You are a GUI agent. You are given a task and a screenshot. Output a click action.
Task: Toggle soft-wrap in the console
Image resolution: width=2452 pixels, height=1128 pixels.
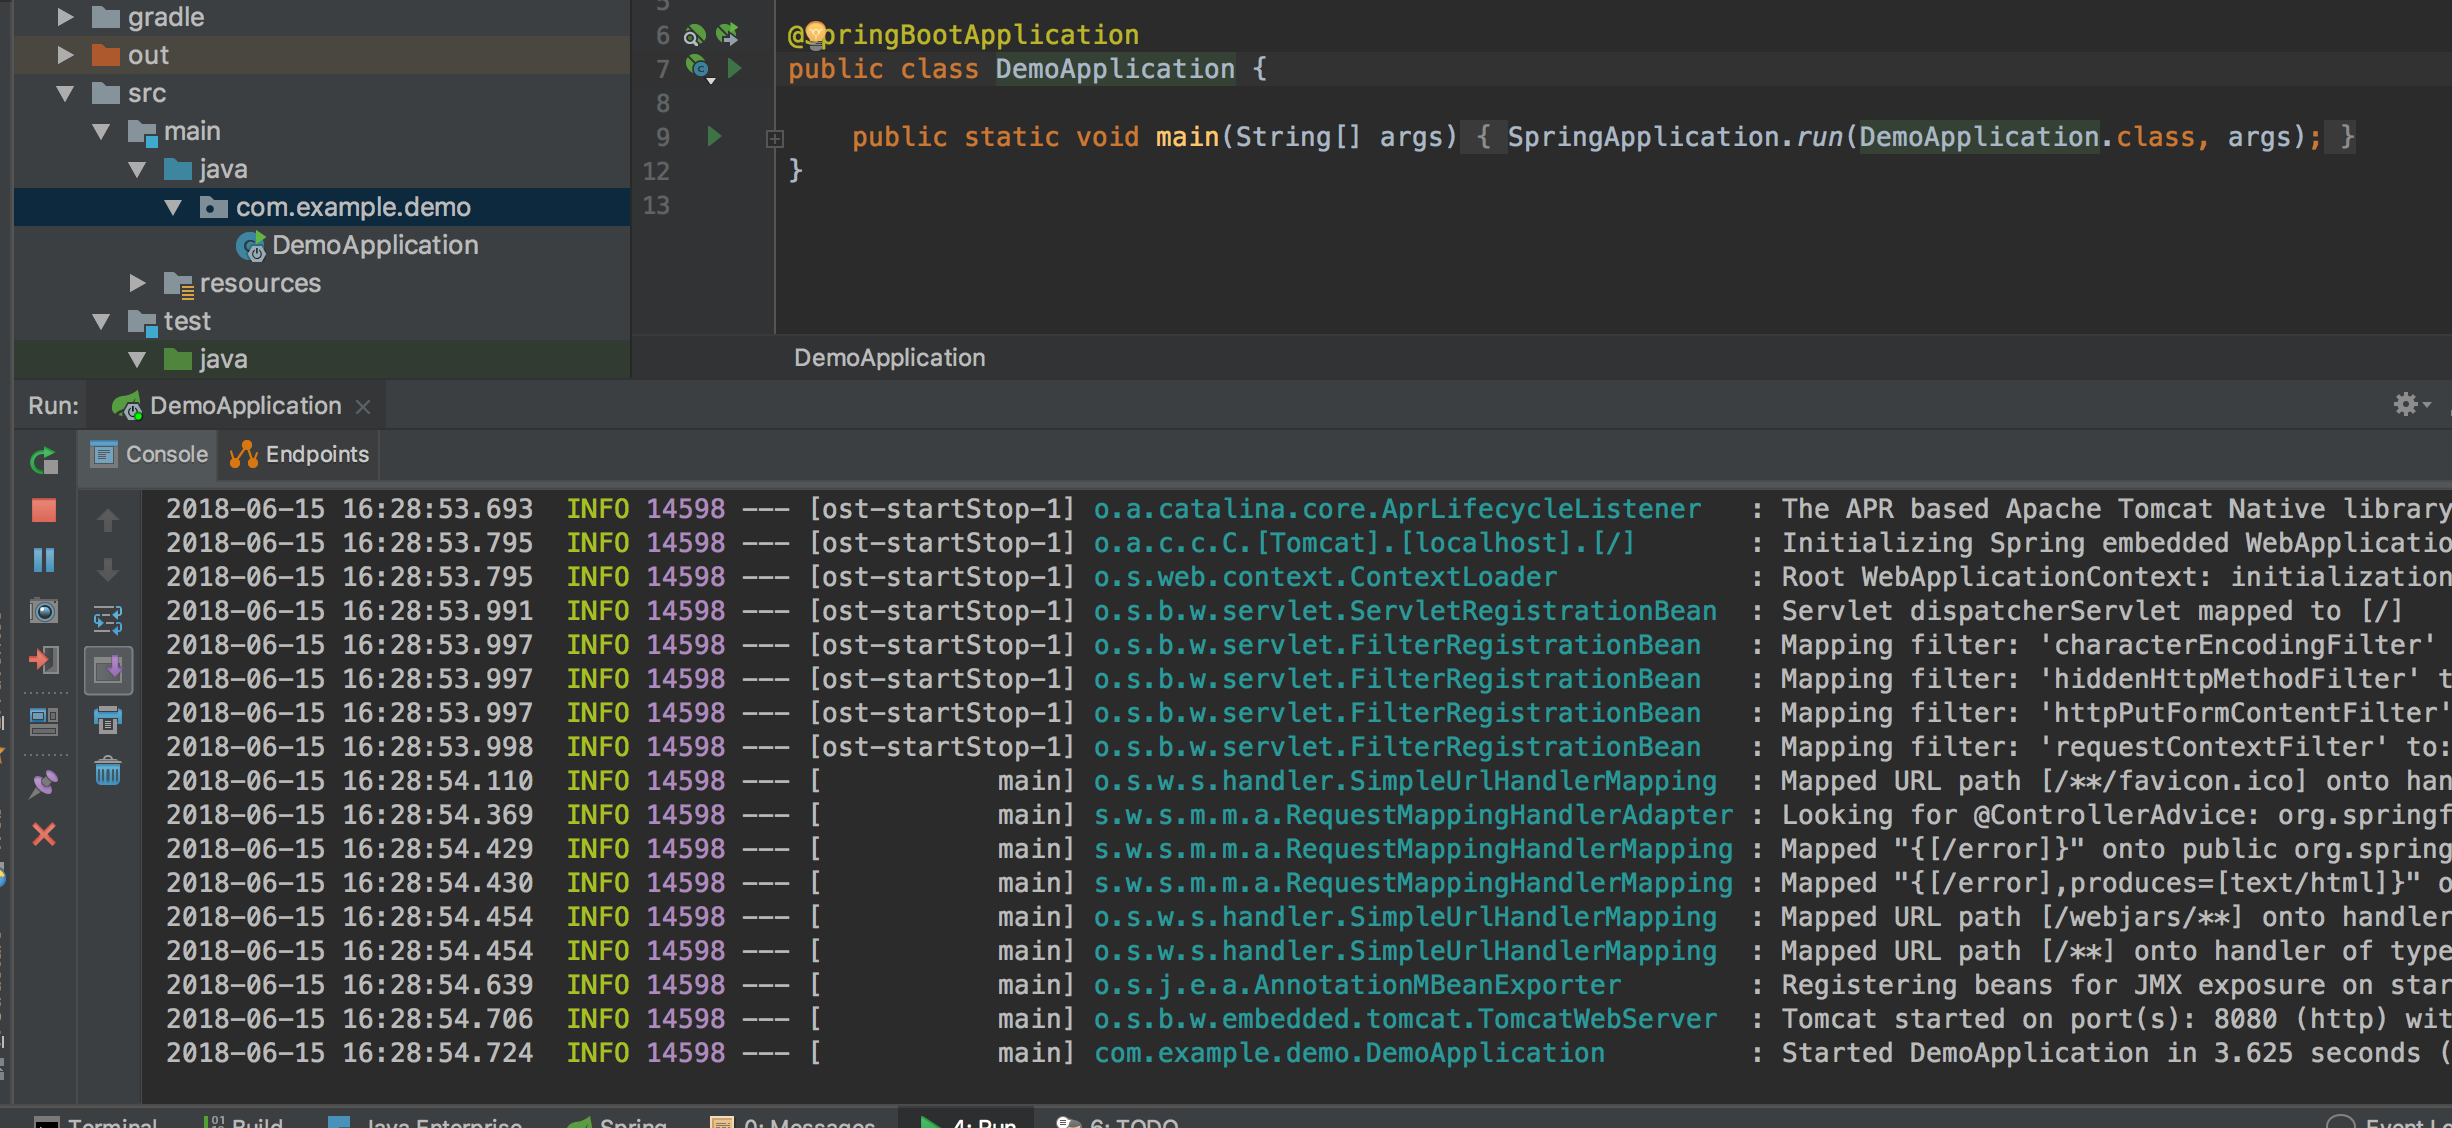(x=108, y=620)
